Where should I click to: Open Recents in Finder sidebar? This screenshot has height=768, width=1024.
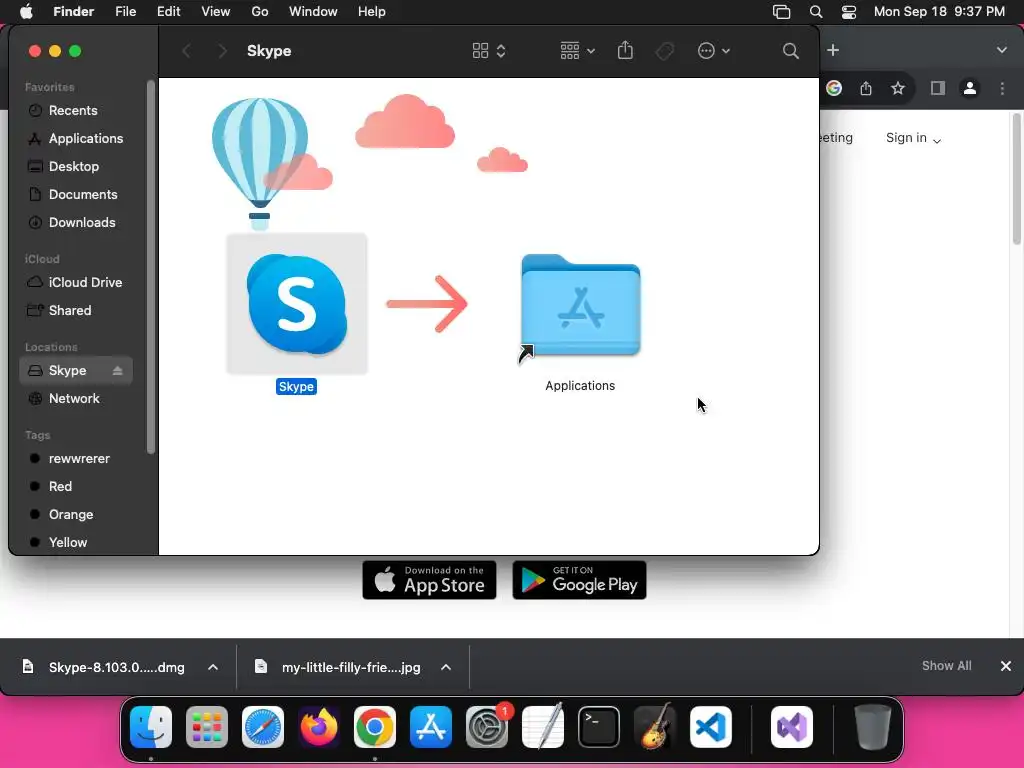(x=72, y=110)
